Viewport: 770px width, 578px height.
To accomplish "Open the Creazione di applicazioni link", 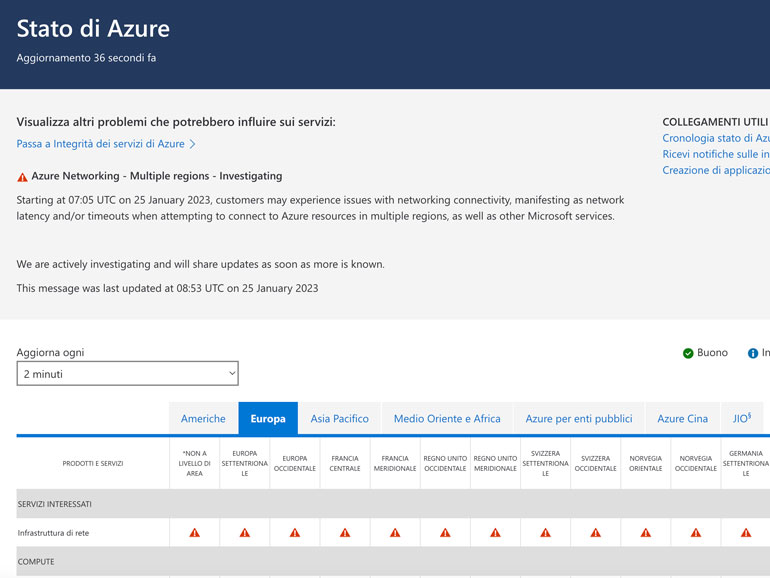I will coord(716,170).
